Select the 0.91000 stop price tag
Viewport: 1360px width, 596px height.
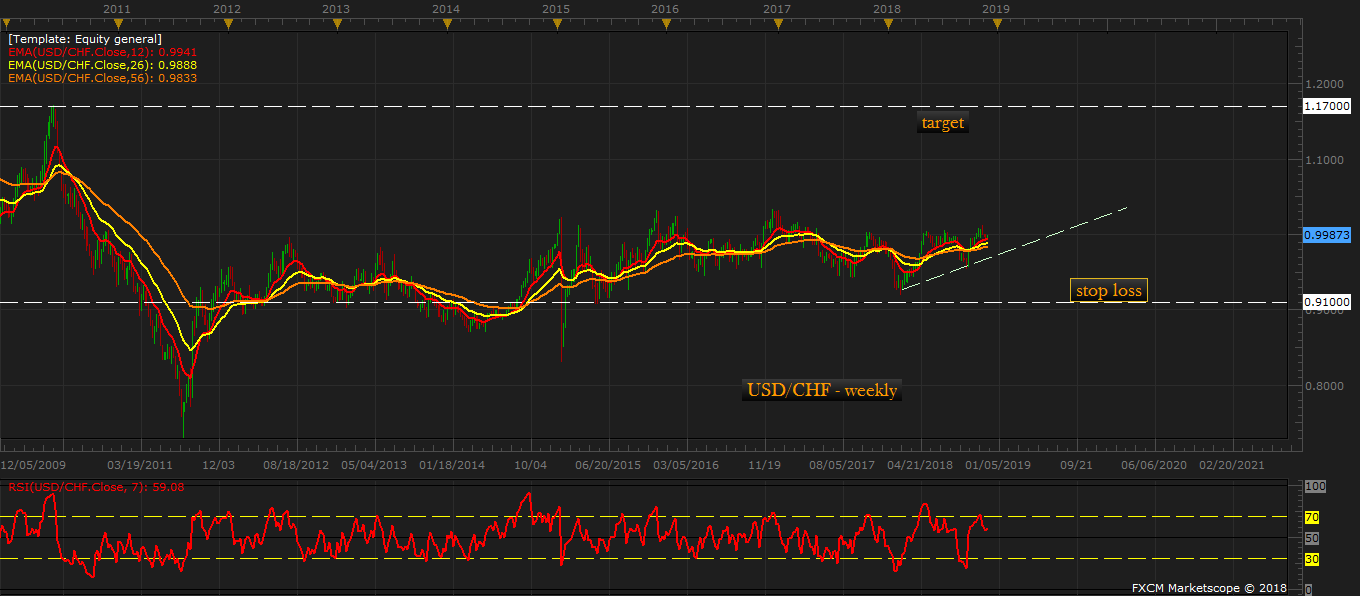click(x=1328, y=302)
